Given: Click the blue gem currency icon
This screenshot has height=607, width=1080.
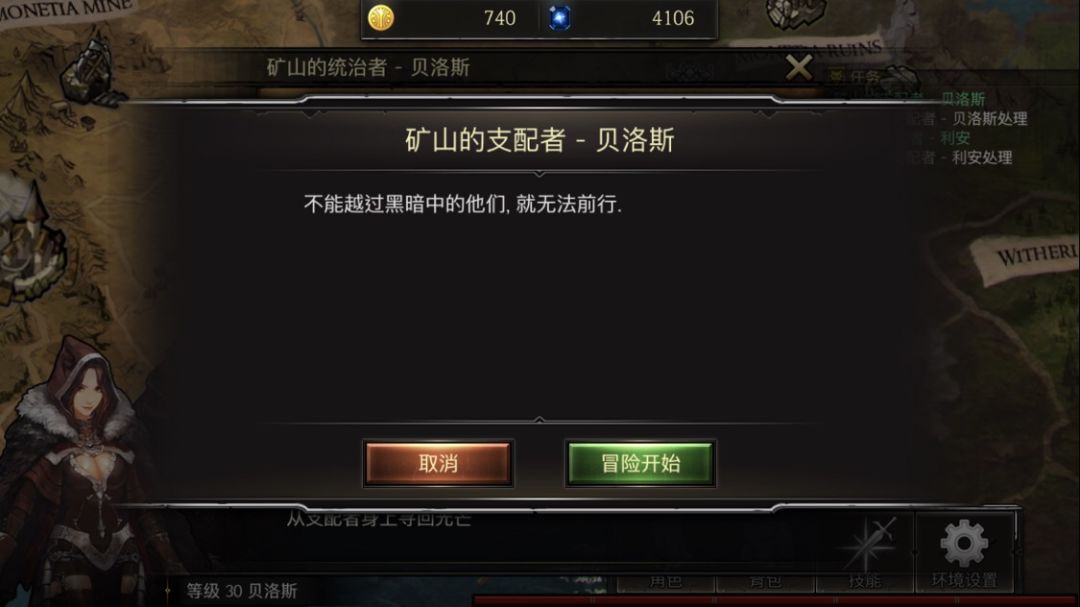Looking at the screenshot, I should coord(559,18).
